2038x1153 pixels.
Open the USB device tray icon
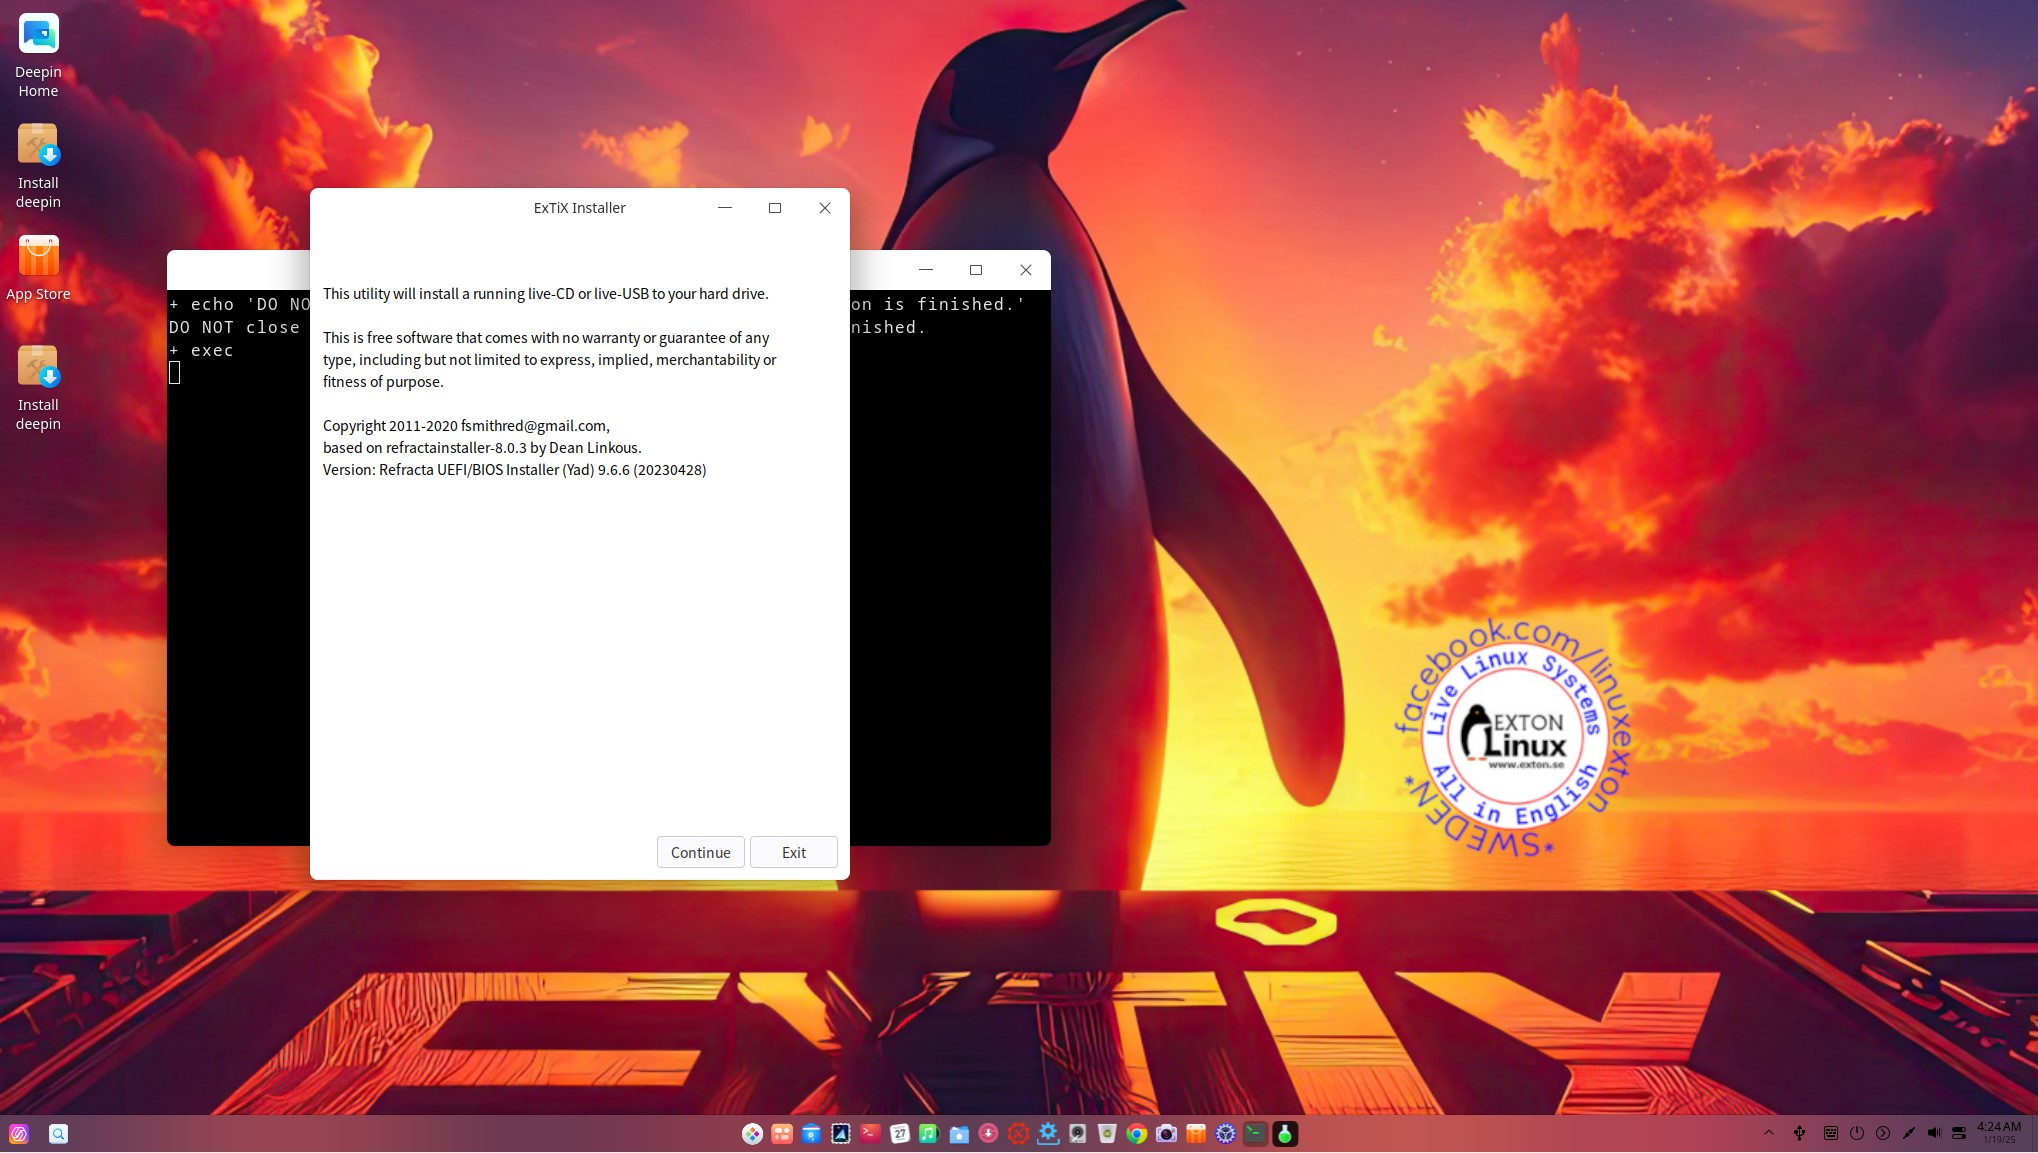pos(1799,1133)
